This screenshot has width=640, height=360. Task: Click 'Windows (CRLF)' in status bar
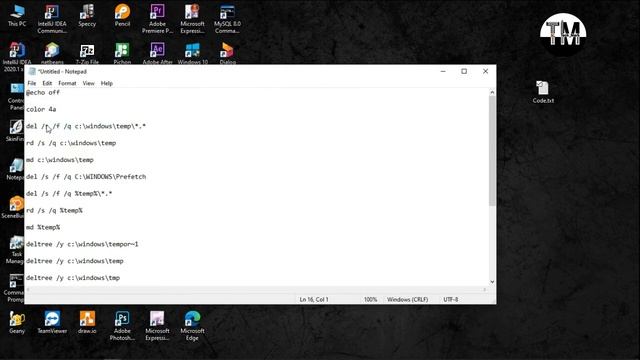pos(407,300)
